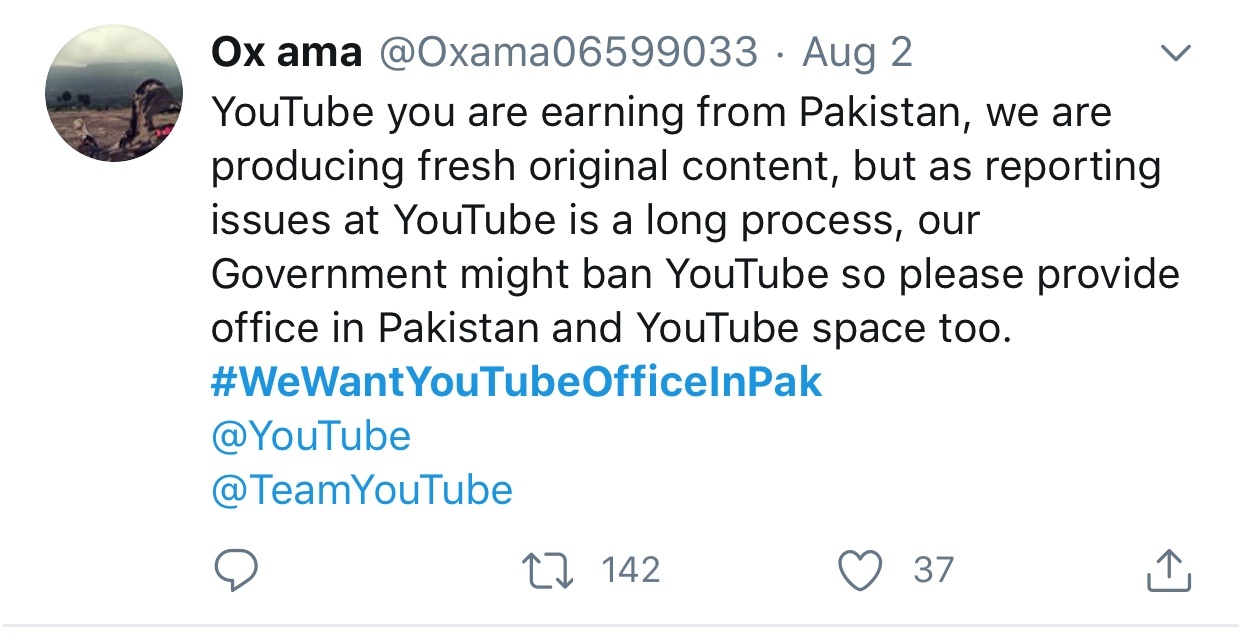Open Ox ama's profile picture
1242x637 pixels.
(114, 93)
